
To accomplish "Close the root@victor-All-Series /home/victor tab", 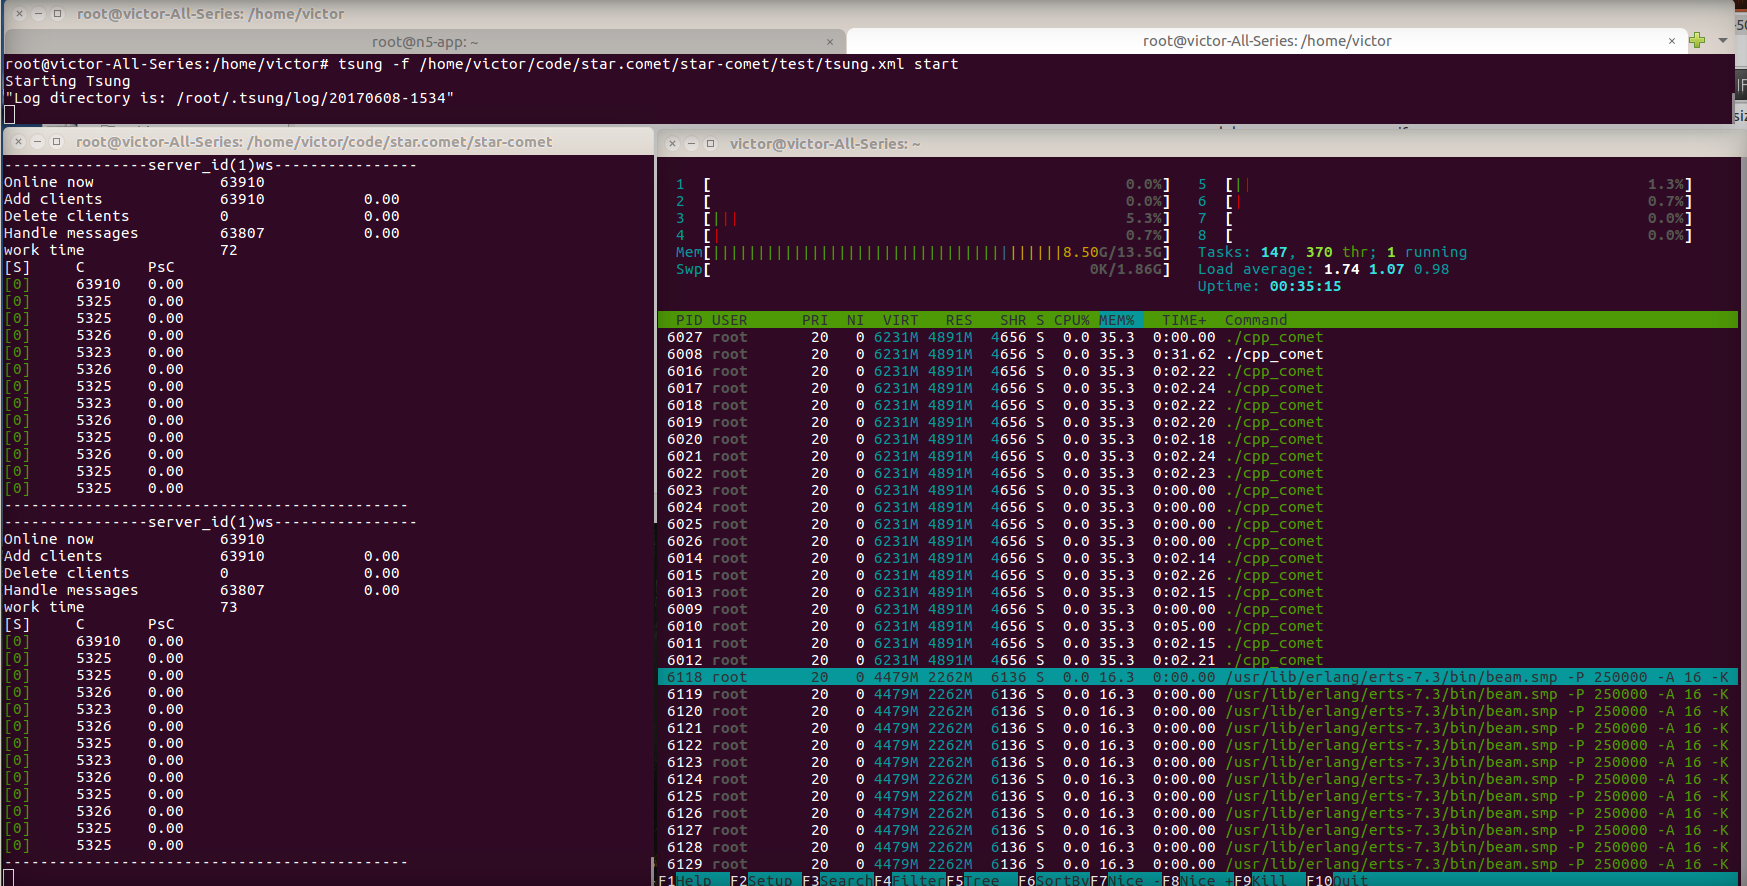I will [x=1671, y=41].
